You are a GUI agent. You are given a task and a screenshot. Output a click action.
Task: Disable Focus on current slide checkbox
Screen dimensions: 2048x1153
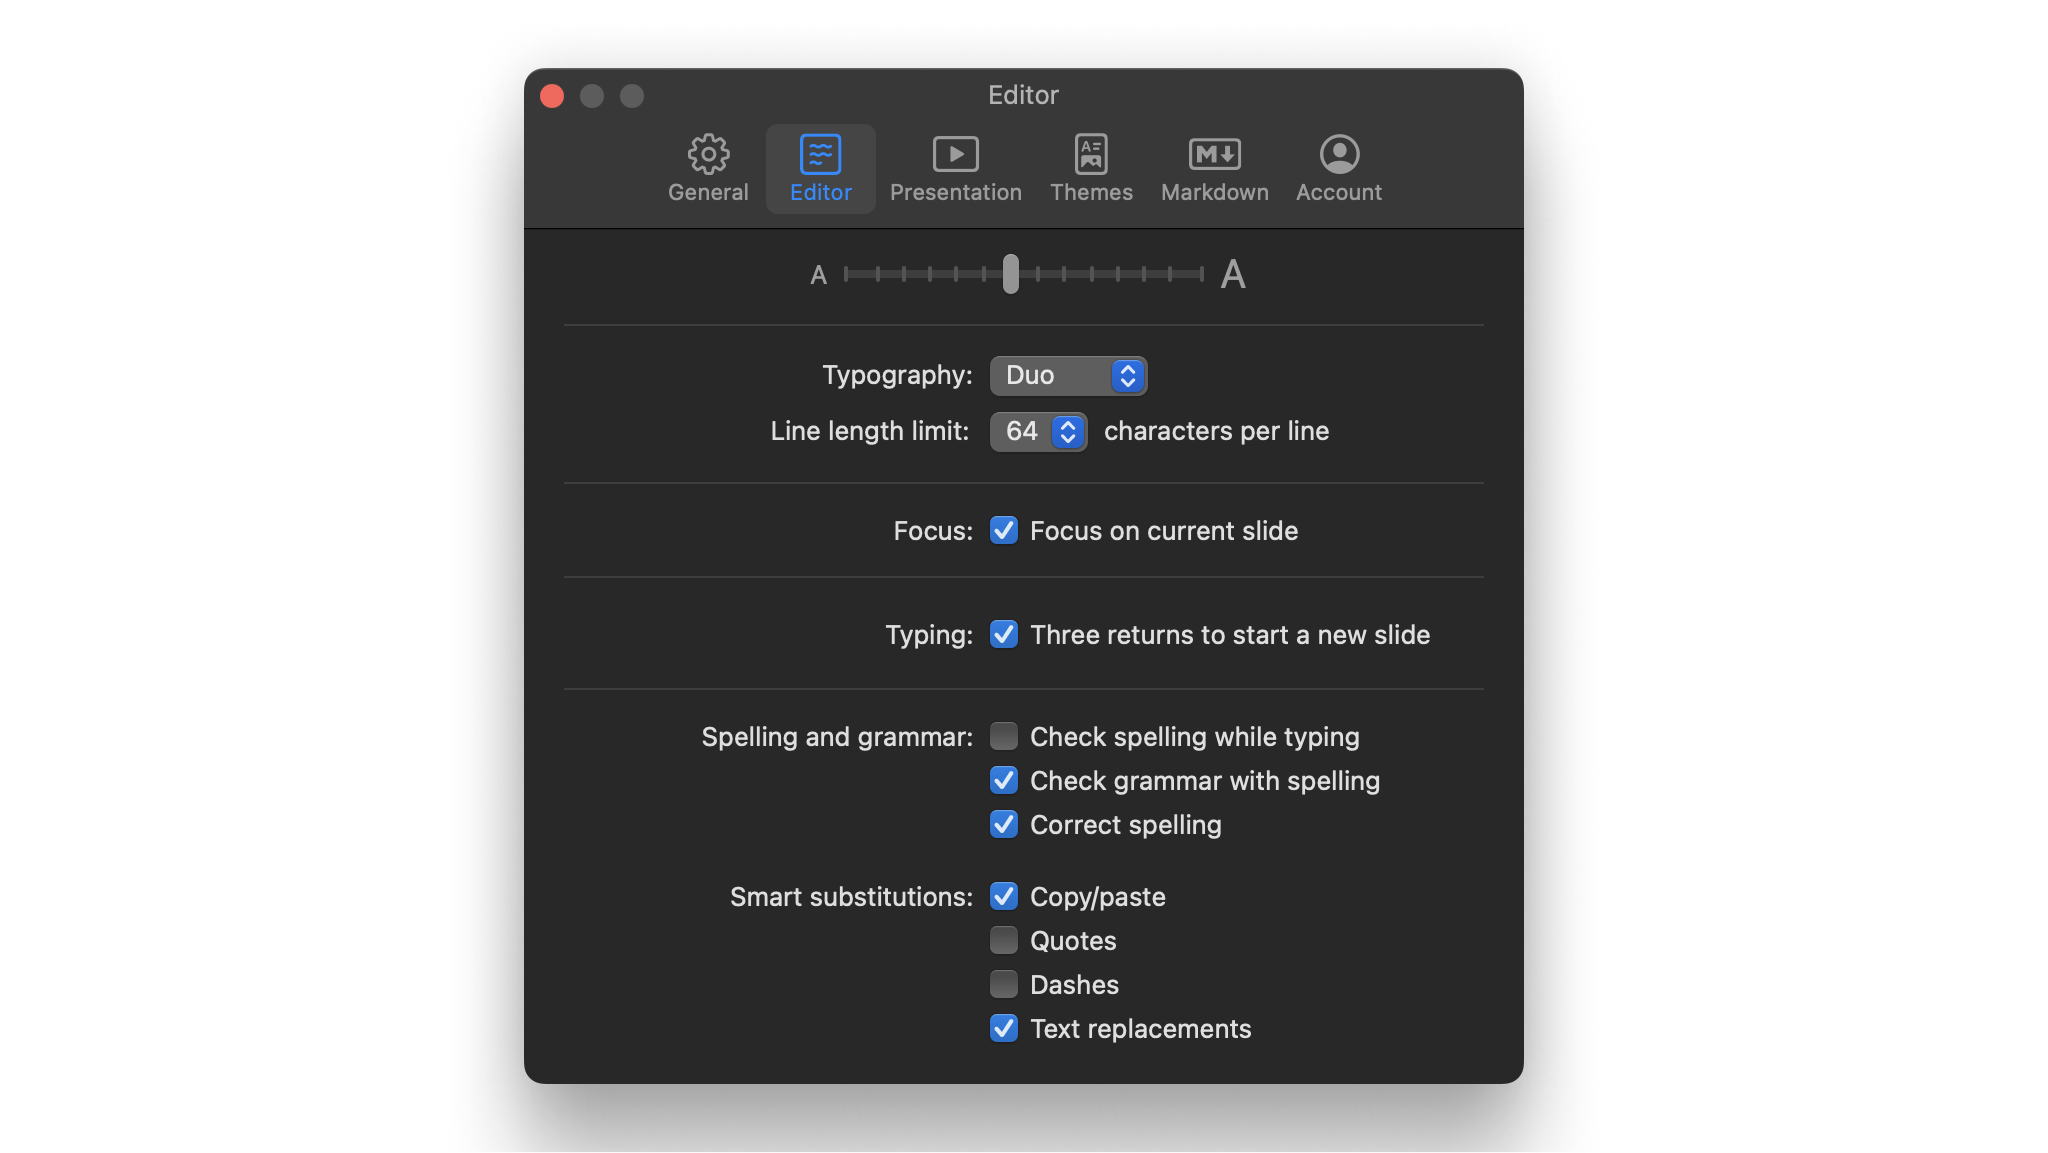tap(1004, 530)
